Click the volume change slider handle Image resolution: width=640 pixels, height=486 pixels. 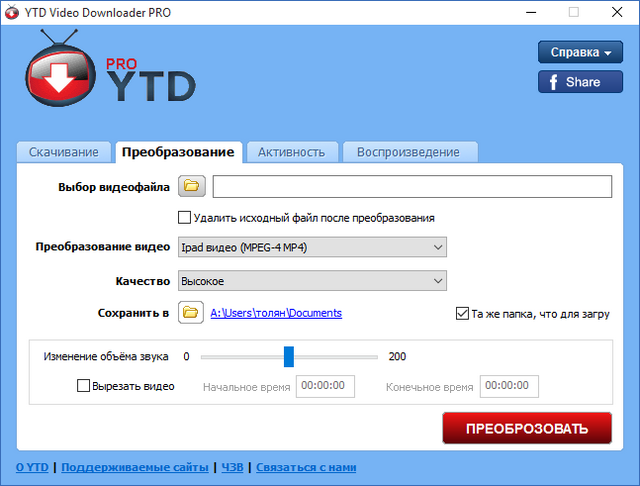[x=288, y=357]
